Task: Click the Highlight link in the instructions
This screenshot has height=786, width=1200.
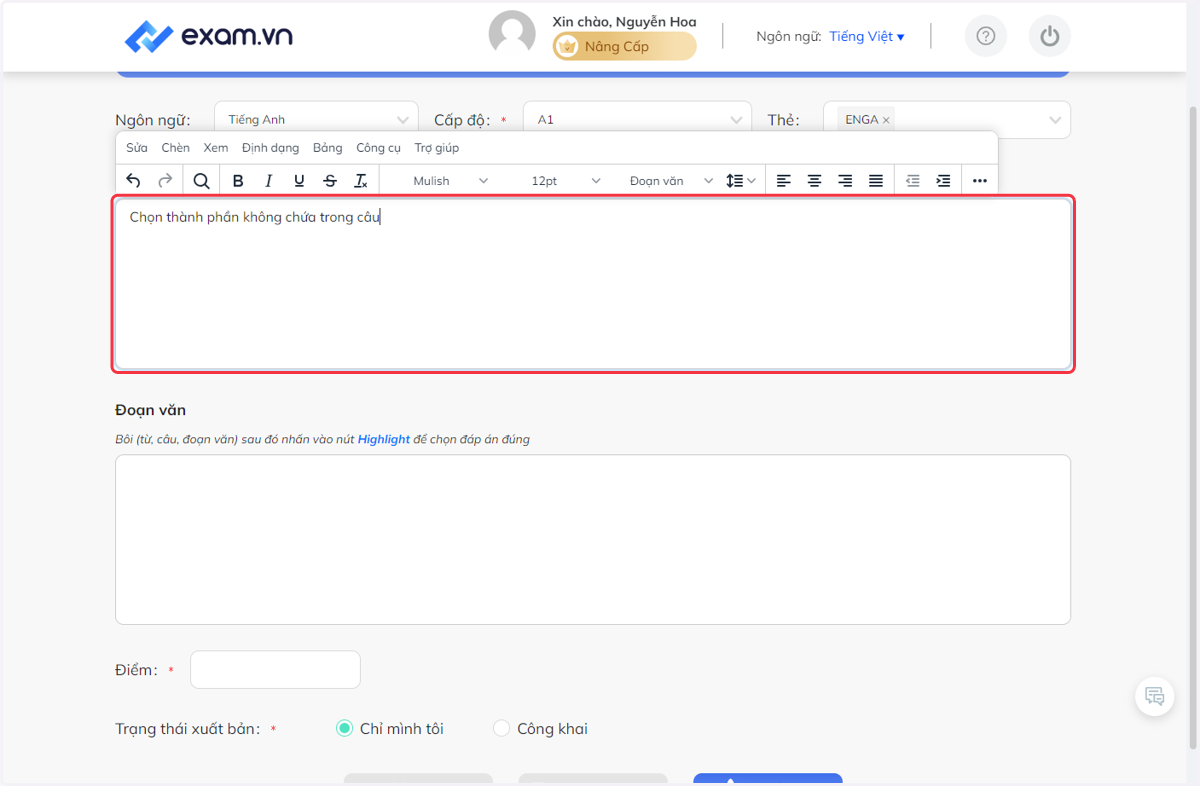Action: (x=384, y=439)
